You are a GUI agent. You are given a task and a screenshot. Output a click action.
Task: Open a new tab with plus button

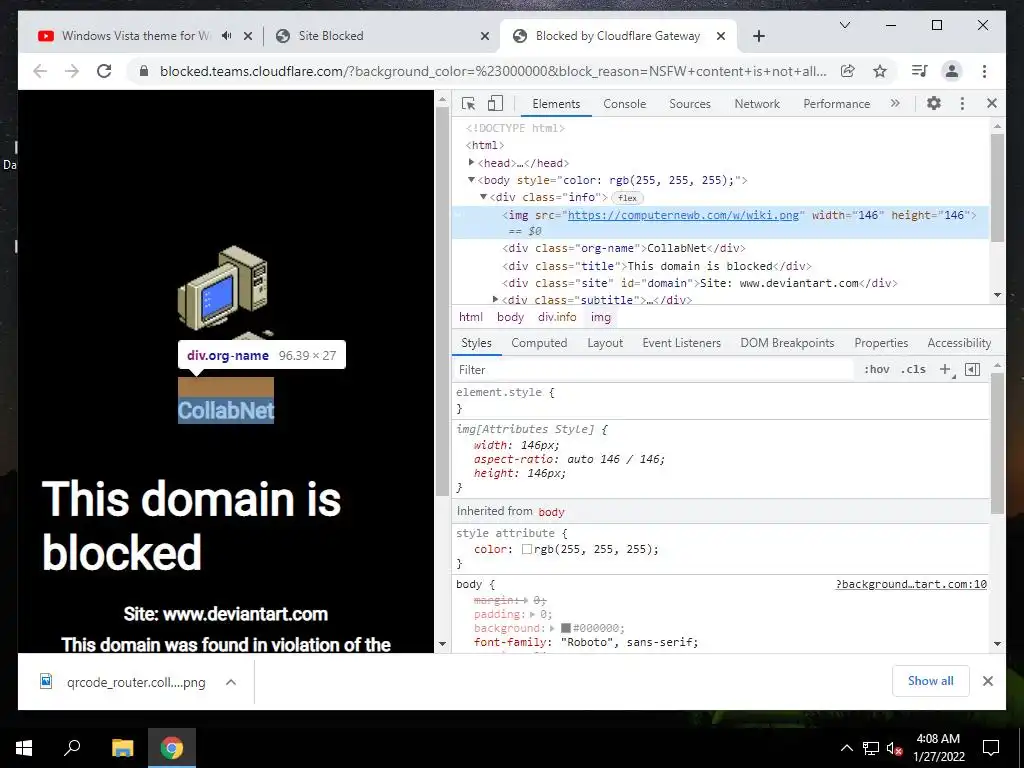[x=758, y=36]
